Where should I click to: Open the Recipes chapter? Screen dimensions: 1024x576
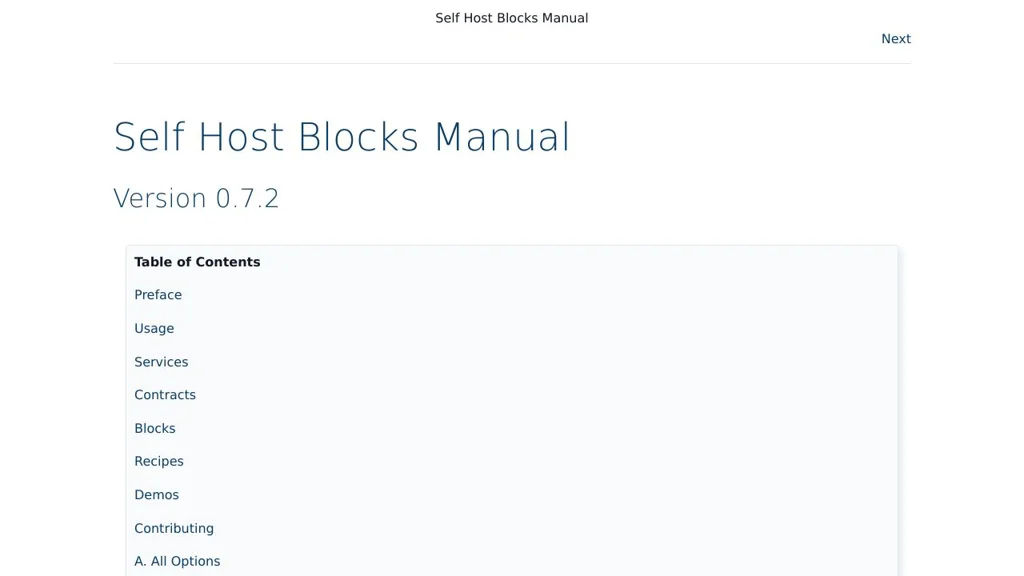click(159, 461)
